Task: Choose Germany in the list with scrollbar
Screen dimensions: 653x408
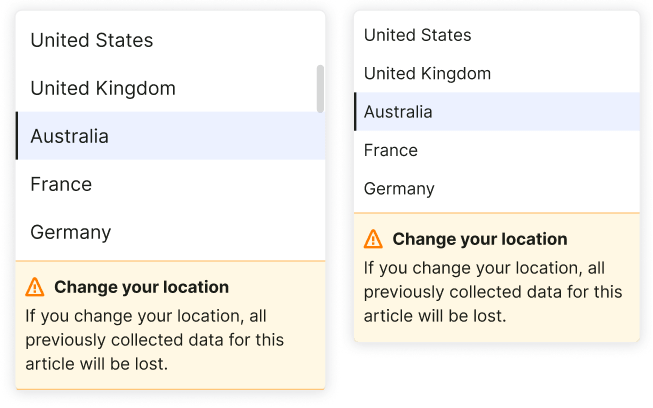Action: click(x=170, y=232)
